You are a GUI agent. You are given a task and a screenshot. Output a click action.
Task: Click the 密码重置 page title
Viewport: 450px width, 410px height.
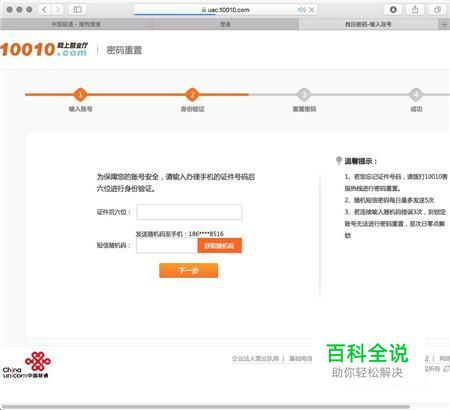(124, 50)
